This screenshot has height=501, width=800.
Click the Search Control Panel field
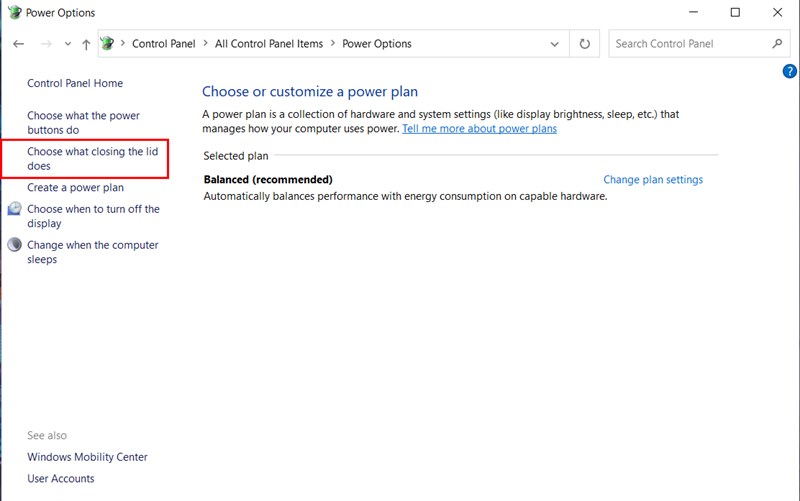(699, 44)
